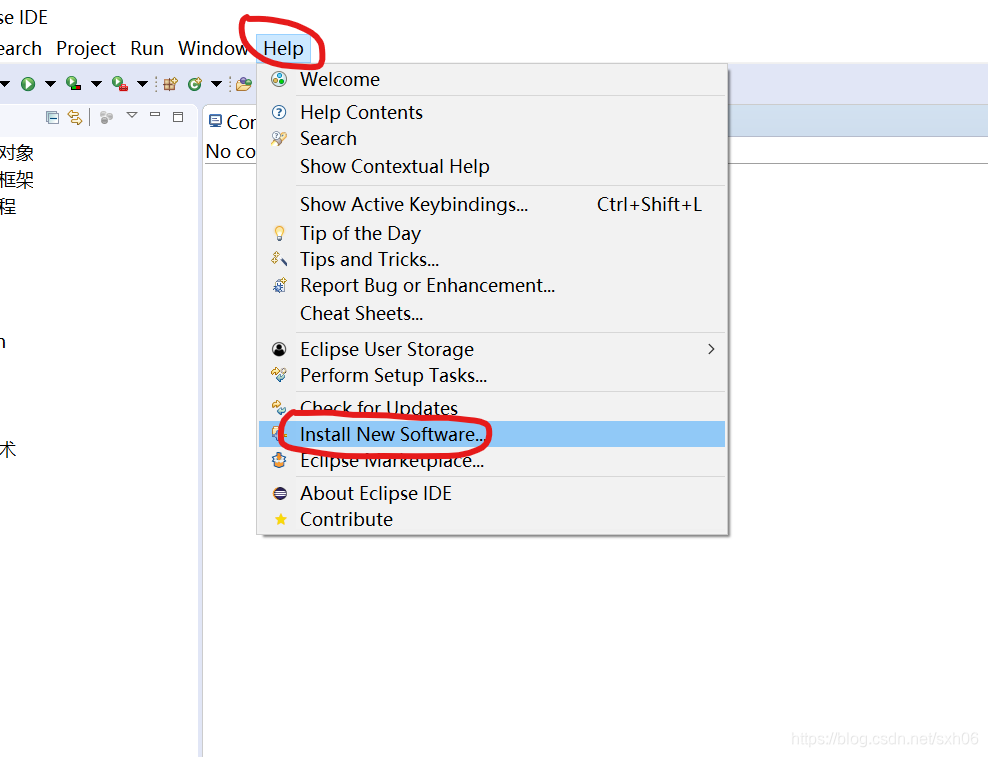Open the External Tools dropdown arrow

point(142,84)
